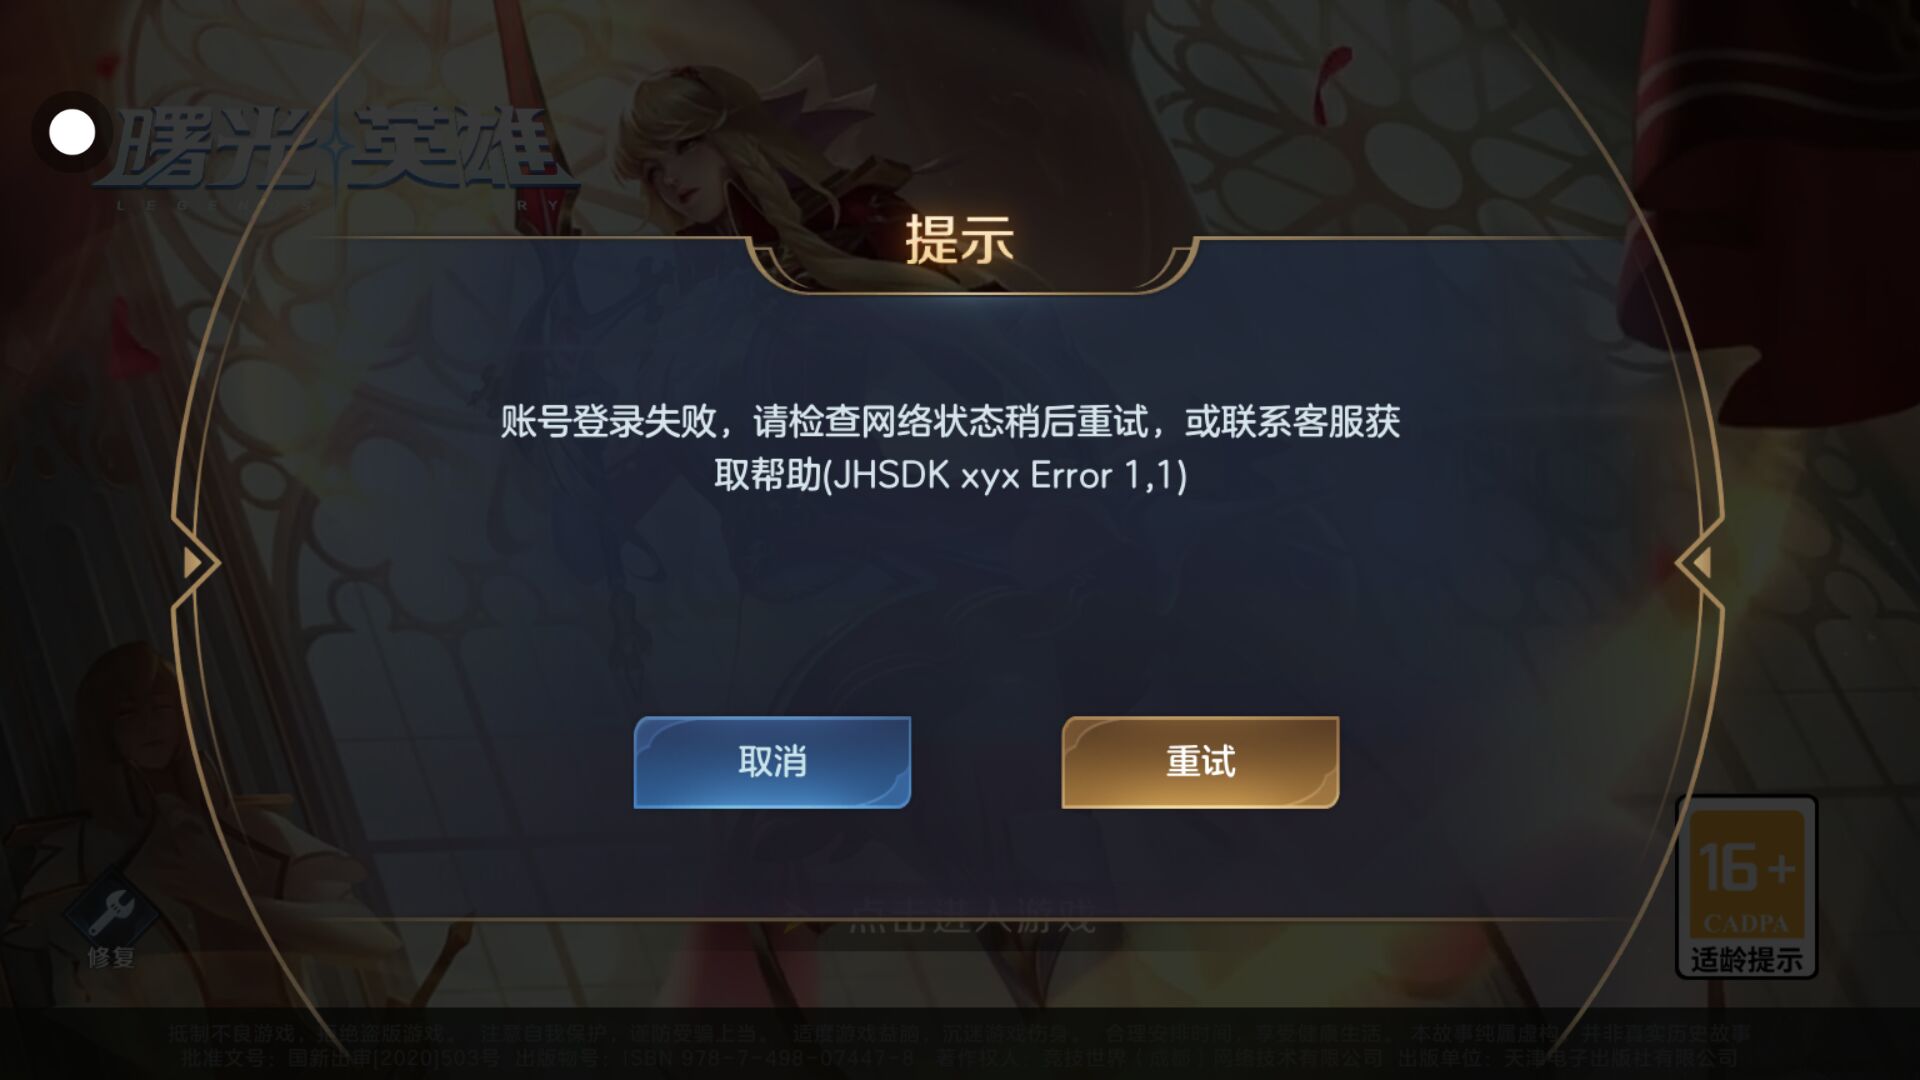Screen dimensions: 1920x1080
Task: Click the 提示 dialog title
Action: [959, 239]
